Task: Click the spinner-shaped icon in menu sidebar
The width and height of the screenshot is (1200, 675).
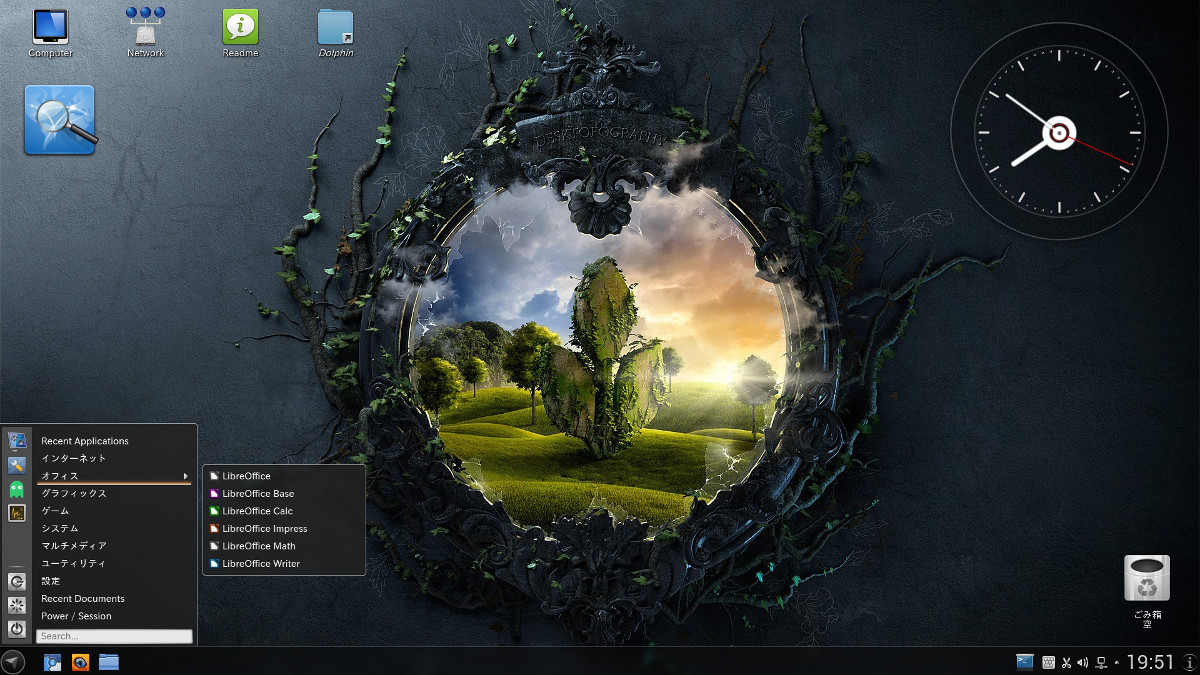Action: pyautogui.click(x=16, y=605)
